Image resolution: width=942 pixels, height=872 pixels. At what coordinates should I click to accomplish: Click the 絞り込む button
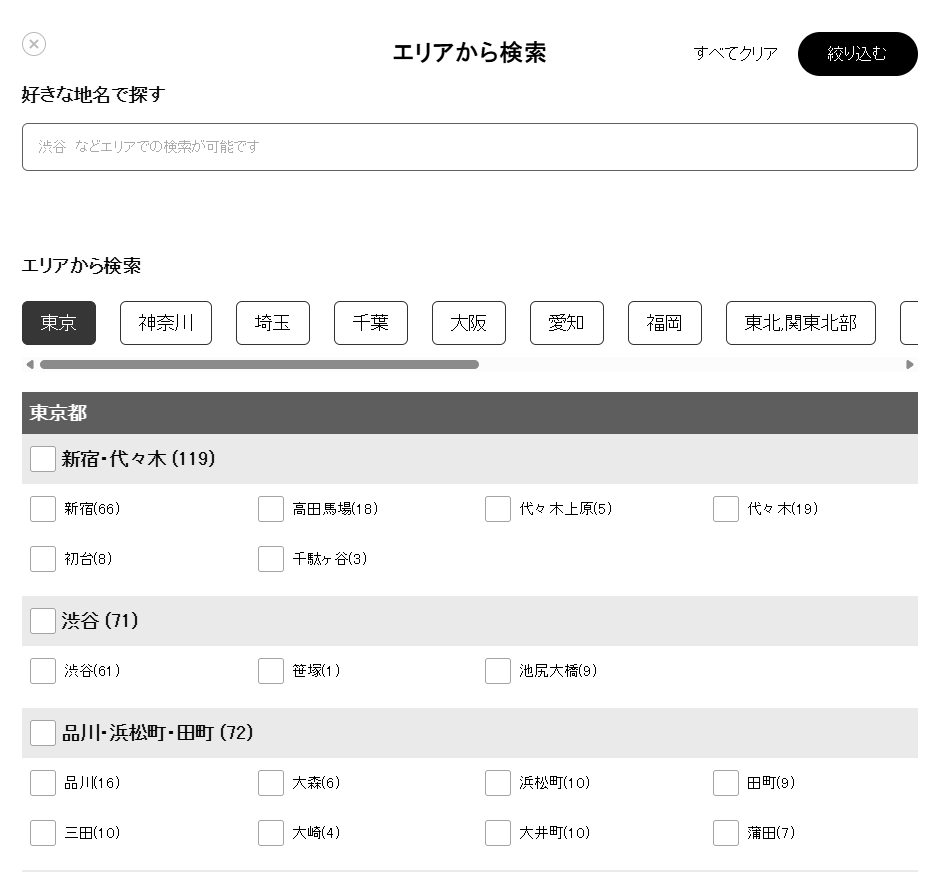[x=857, y=53]
